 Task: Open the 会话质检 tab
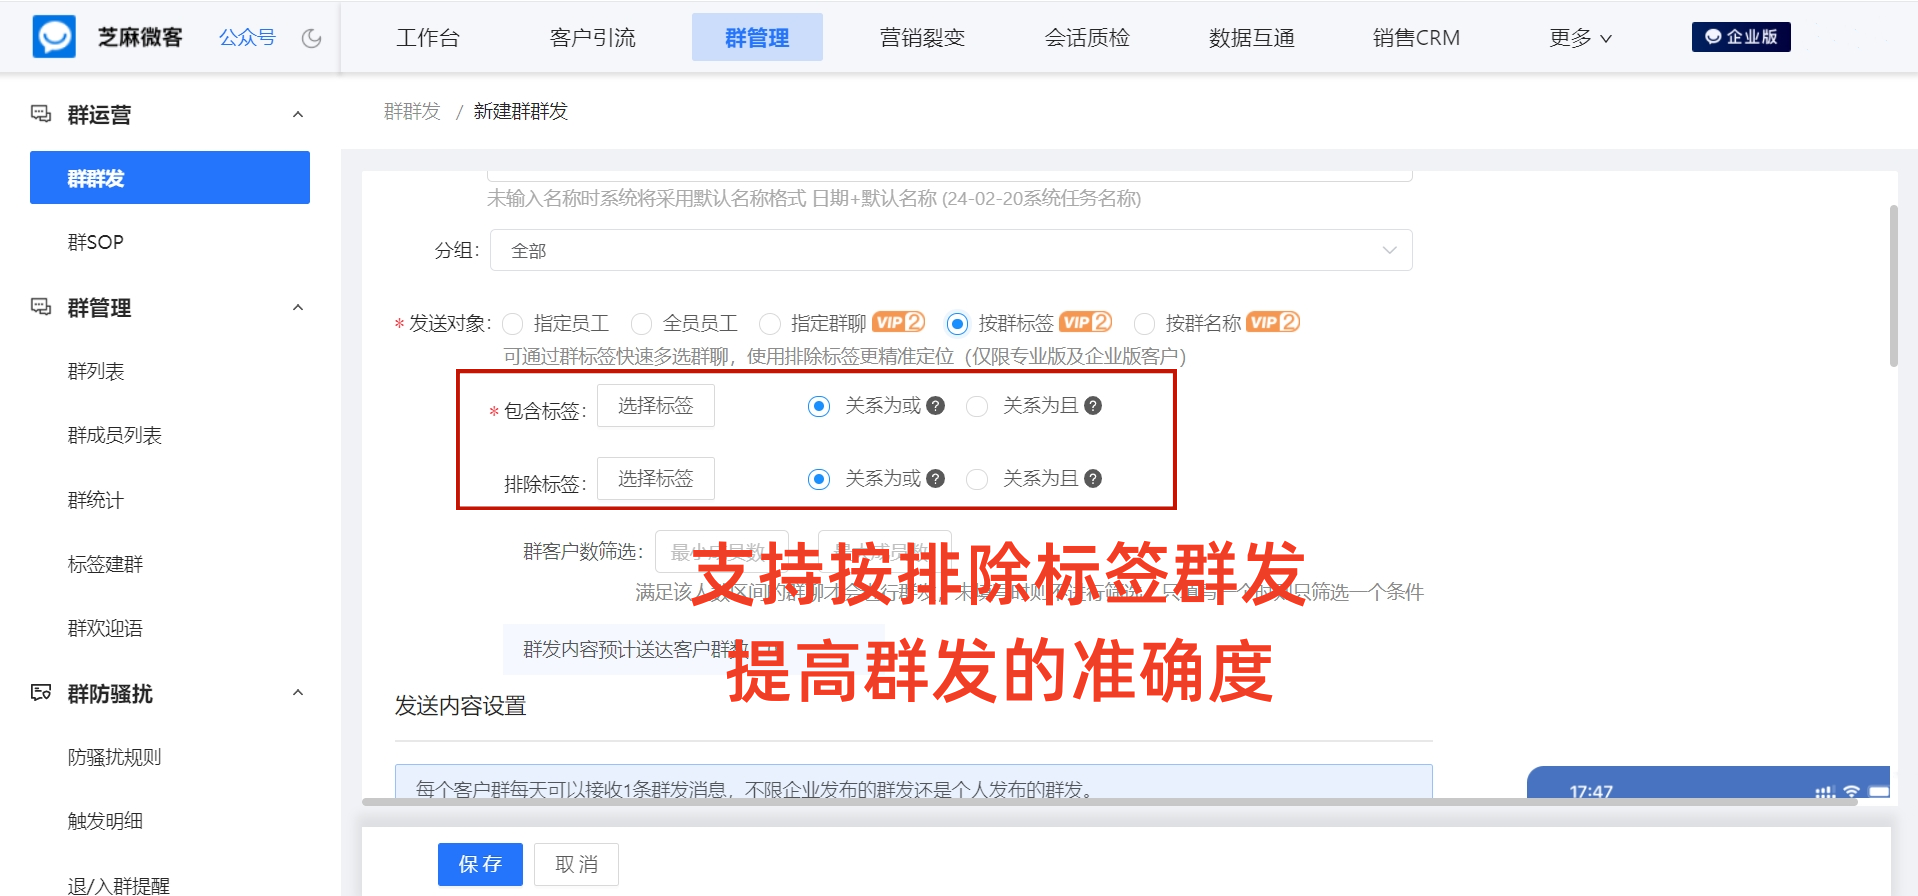[1087, 38]
